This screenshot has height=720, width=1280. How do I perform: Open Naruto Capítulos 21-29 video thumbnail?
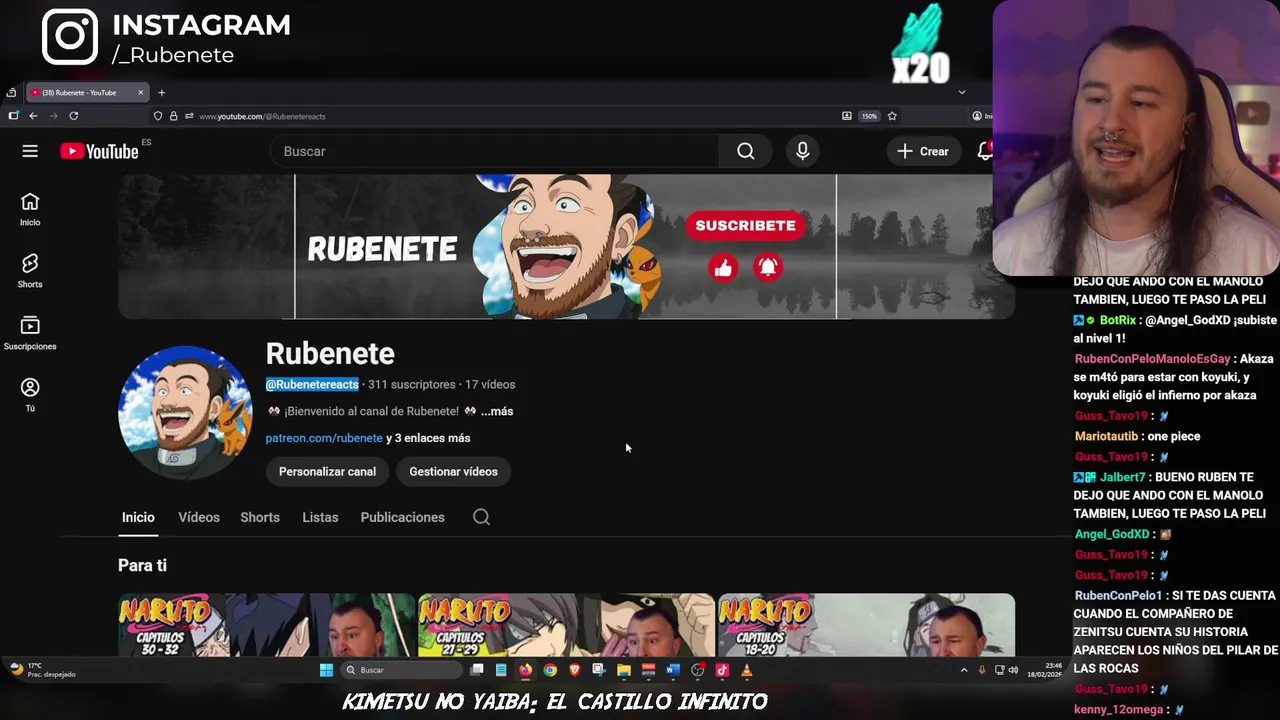tap(566, 625)
